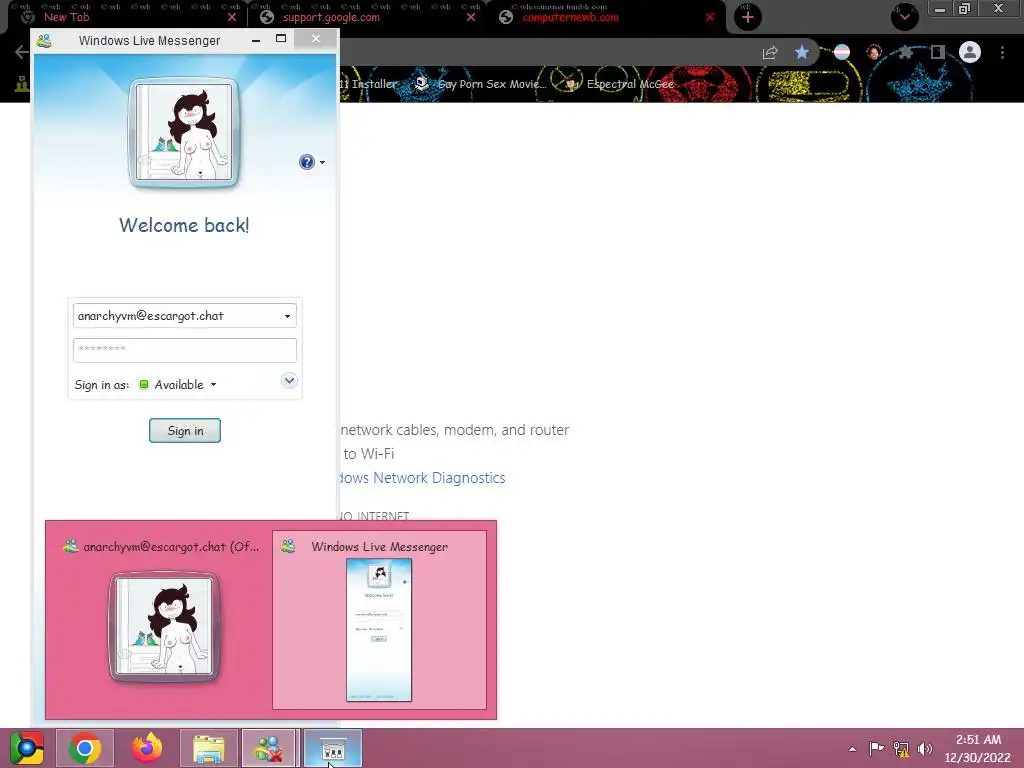Open the taskbar clock and date
The height and width of the screenshot is (768, 1024).
(x=977, y=748)
